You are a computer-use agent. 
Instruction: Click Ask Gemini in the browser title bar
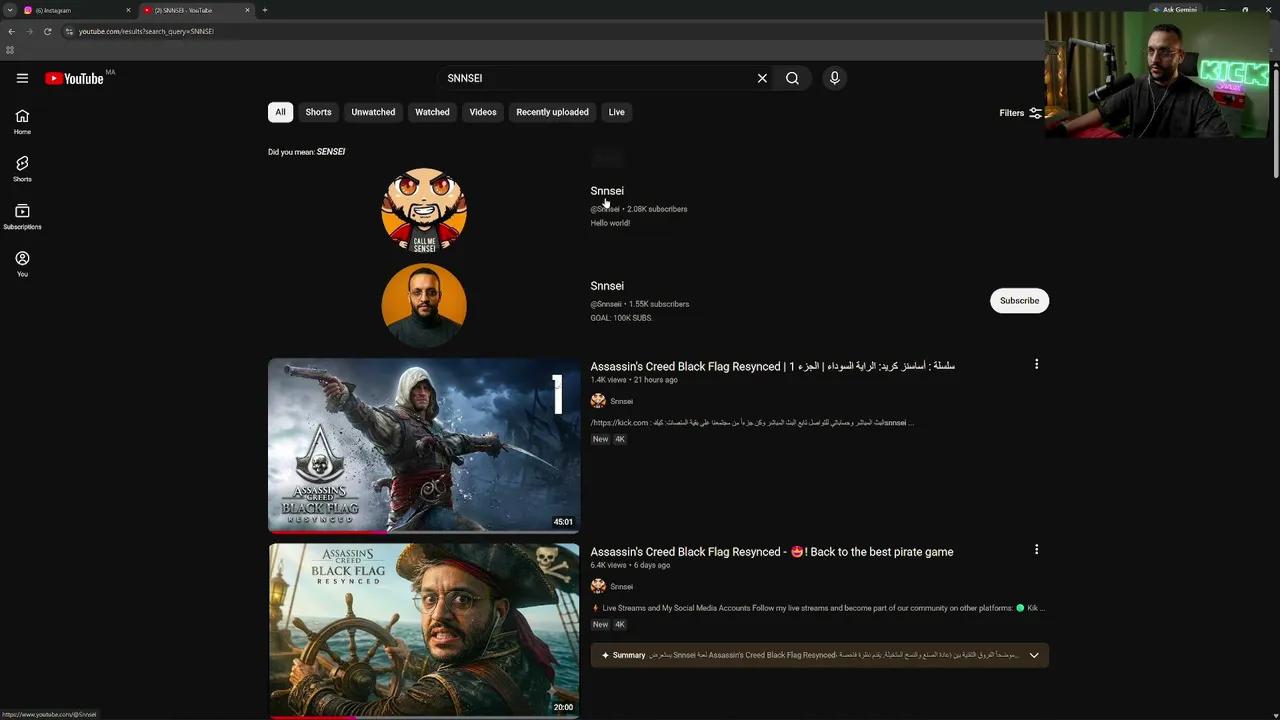pos(1174,10)
